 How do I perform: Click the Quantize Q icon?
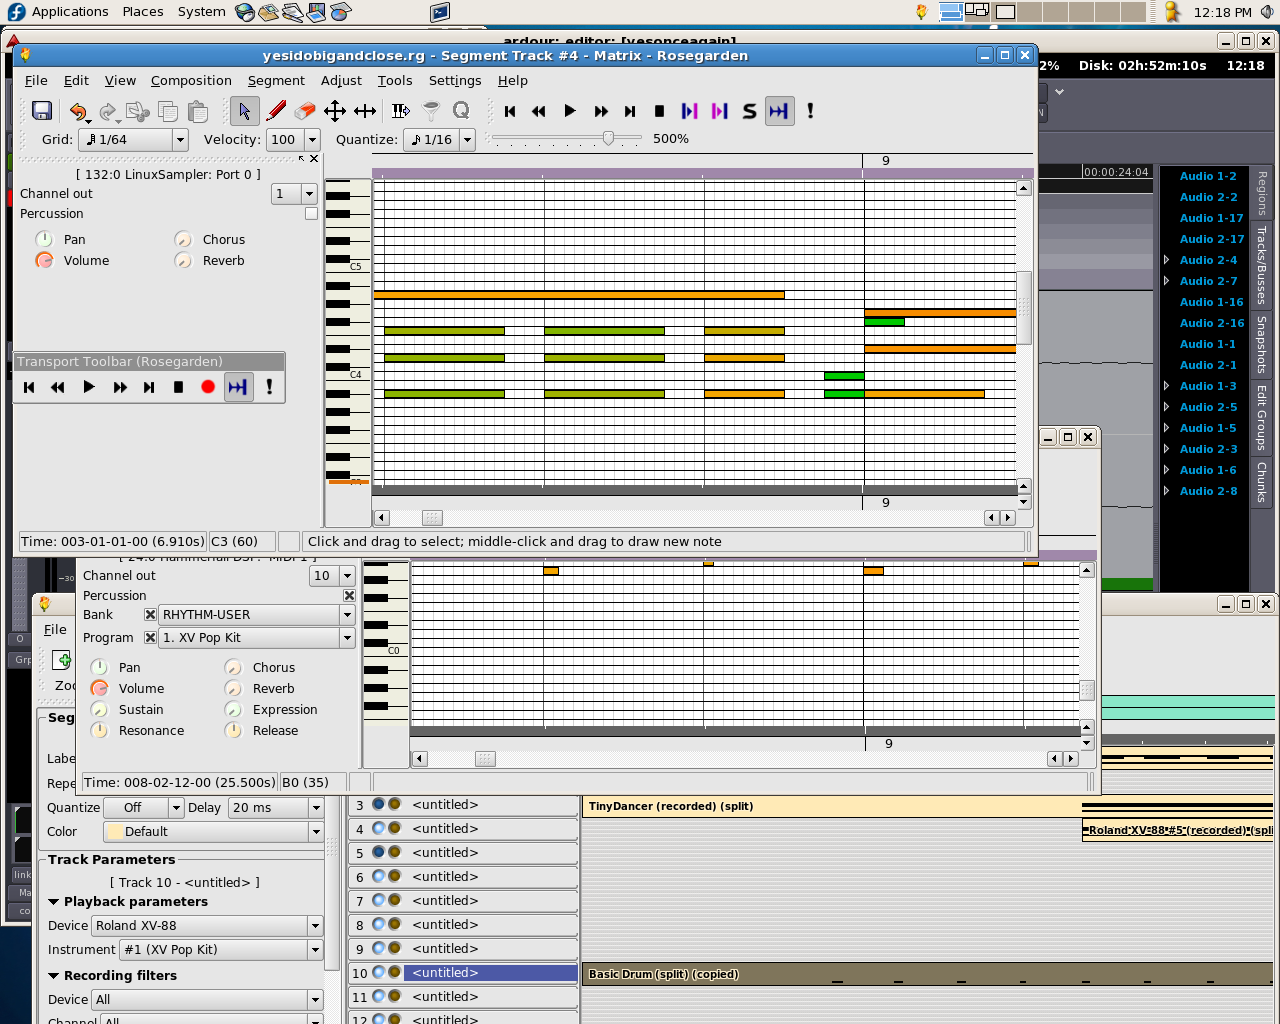[461, 111]
